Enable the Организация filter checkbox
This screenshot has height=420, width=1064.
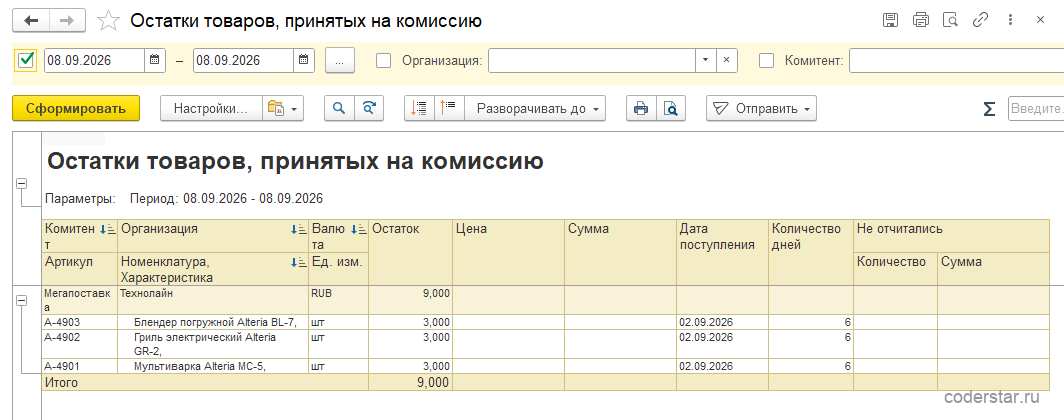point(384,60)
